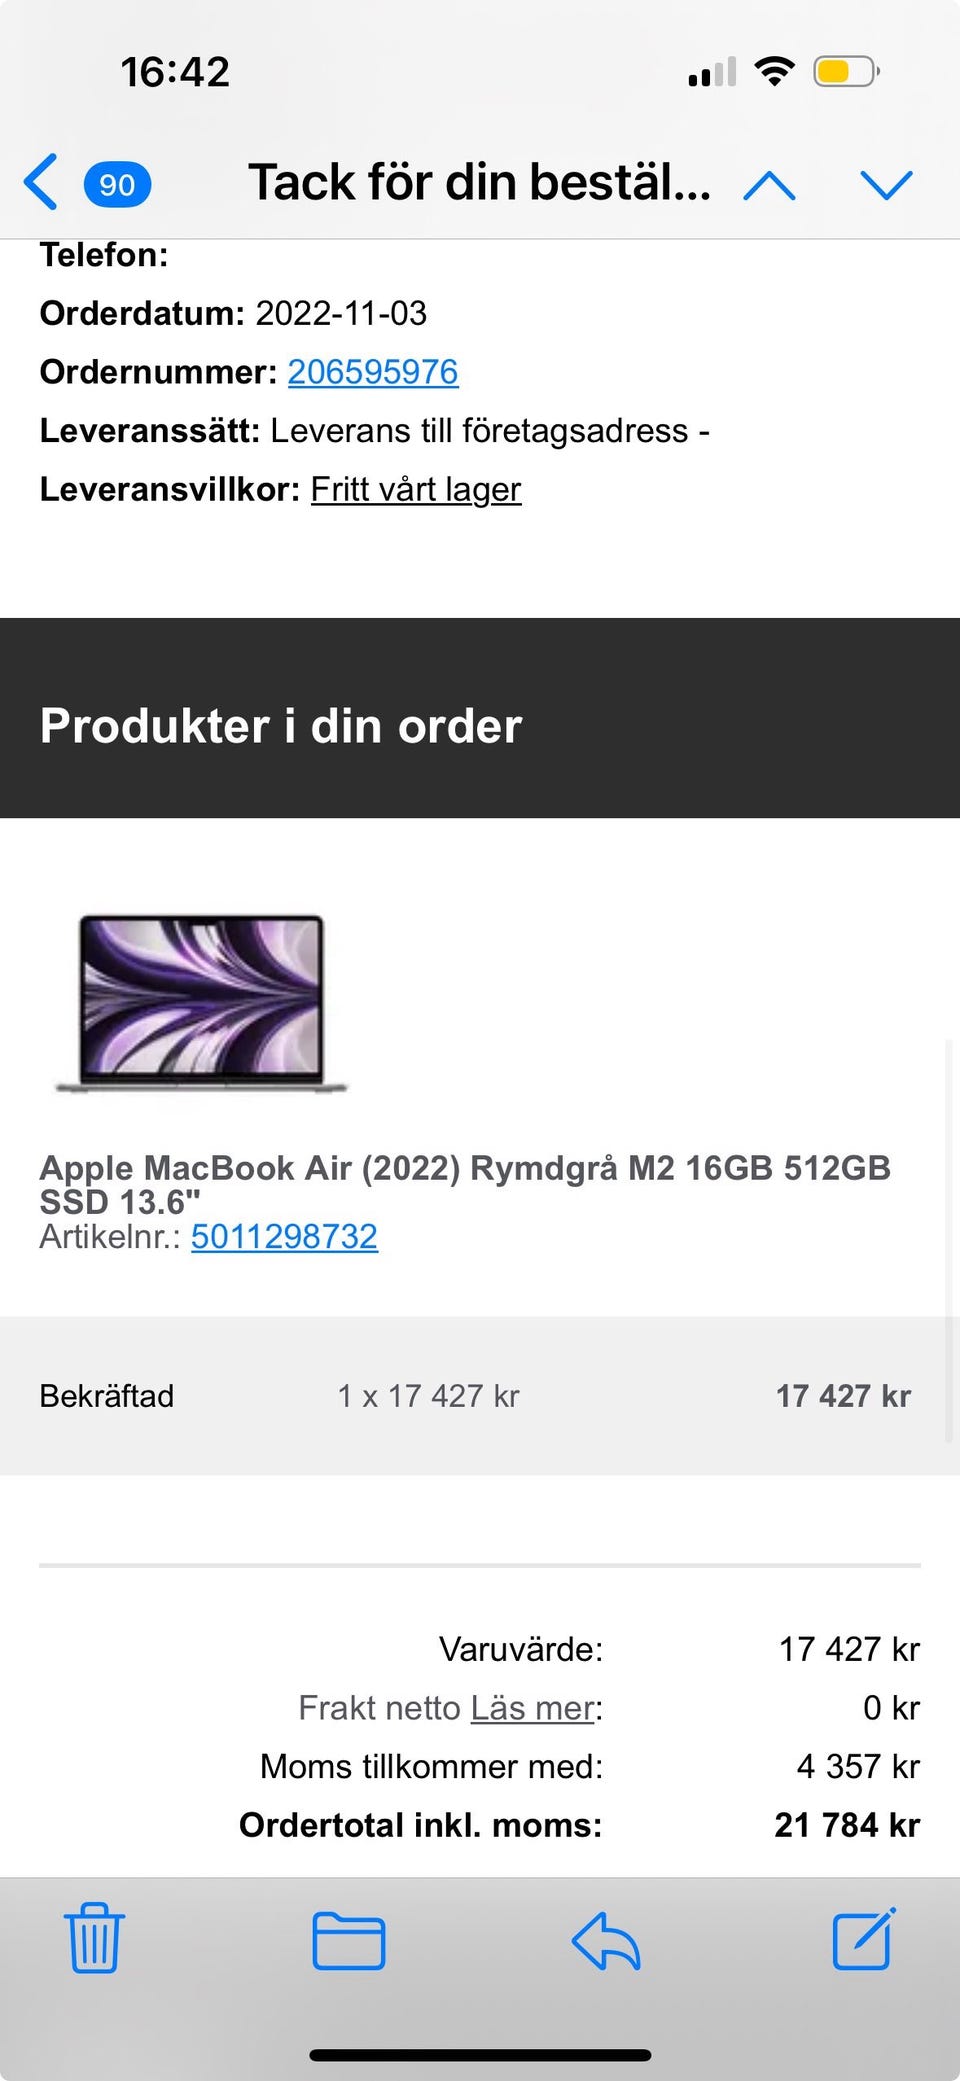The width and height of the screenshot is (960, 2081).
Task: Compose a new message with pencil icon
Action: pyautogui.click(x=863, y=1938)
